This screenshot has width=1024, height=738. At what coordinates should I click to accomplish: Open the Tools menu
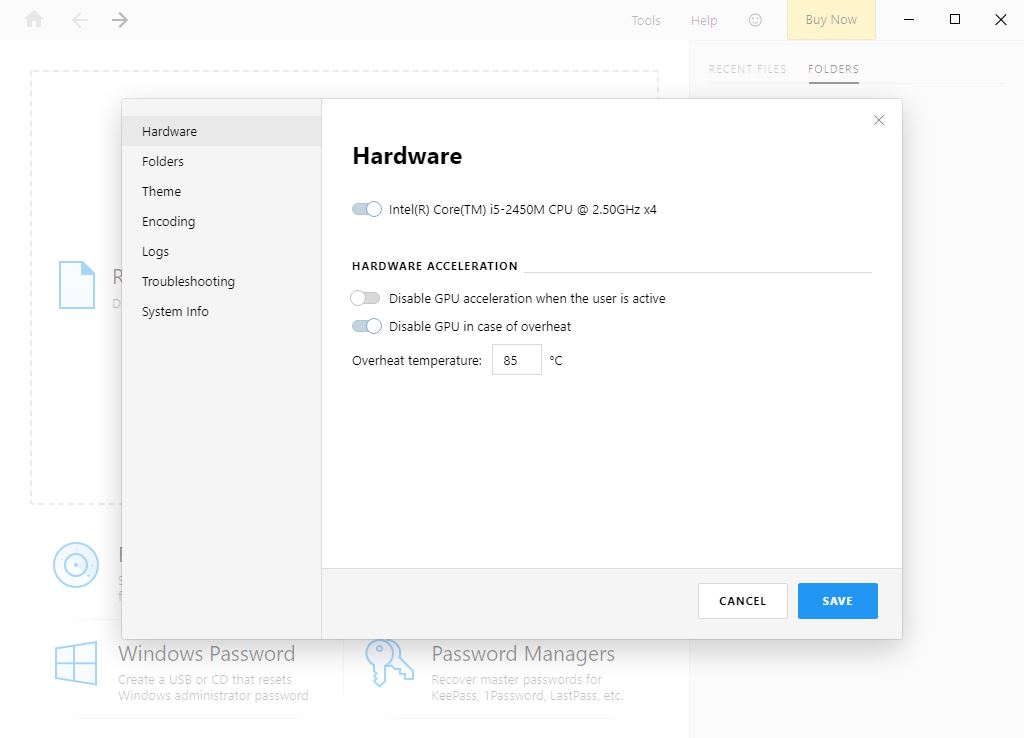tap(646, 20)
